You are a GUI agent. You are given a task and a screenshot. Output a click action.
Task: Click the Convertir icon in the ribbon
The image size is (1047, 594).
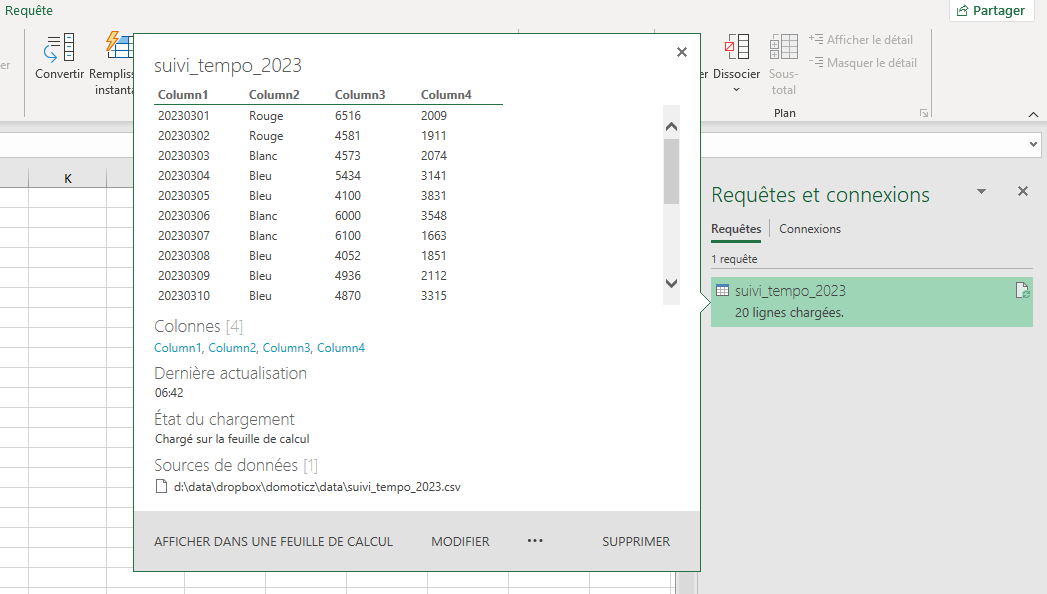tap(59, 47)
